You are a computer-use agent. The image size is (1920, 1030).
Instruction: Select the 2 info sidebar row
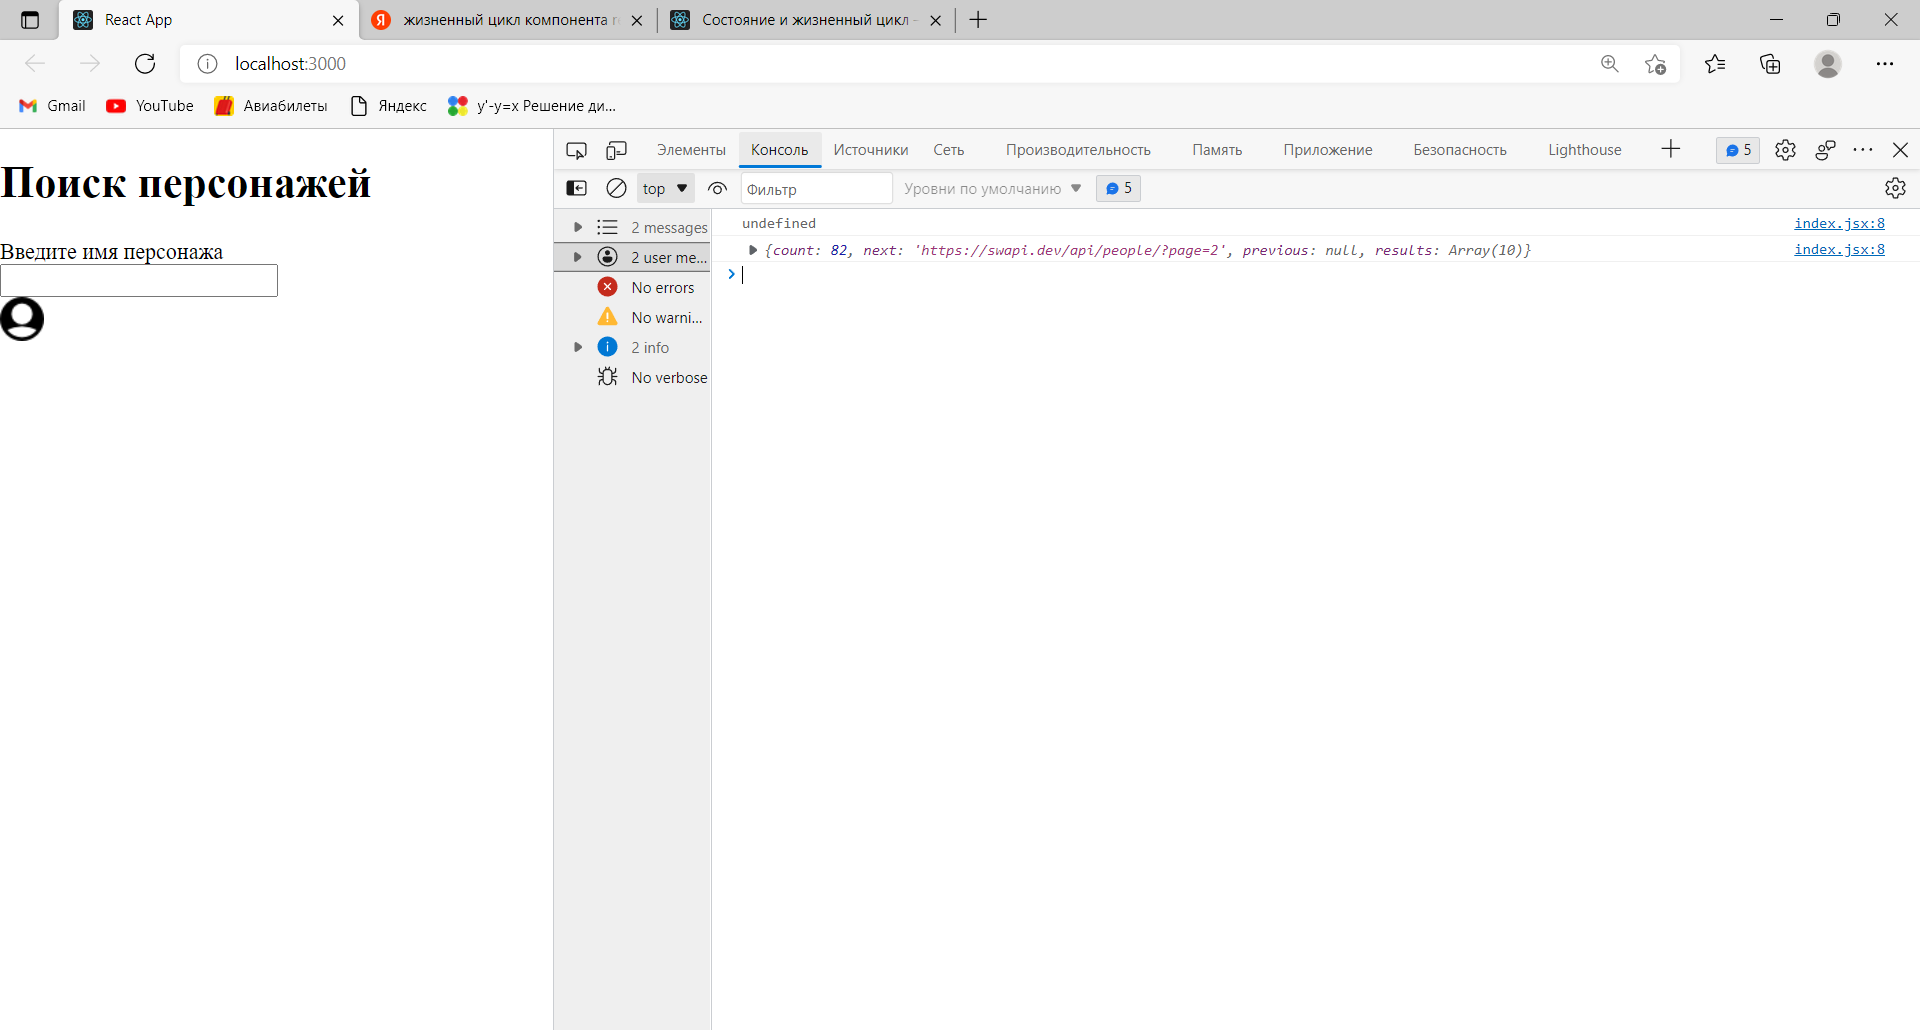[633, 347]
